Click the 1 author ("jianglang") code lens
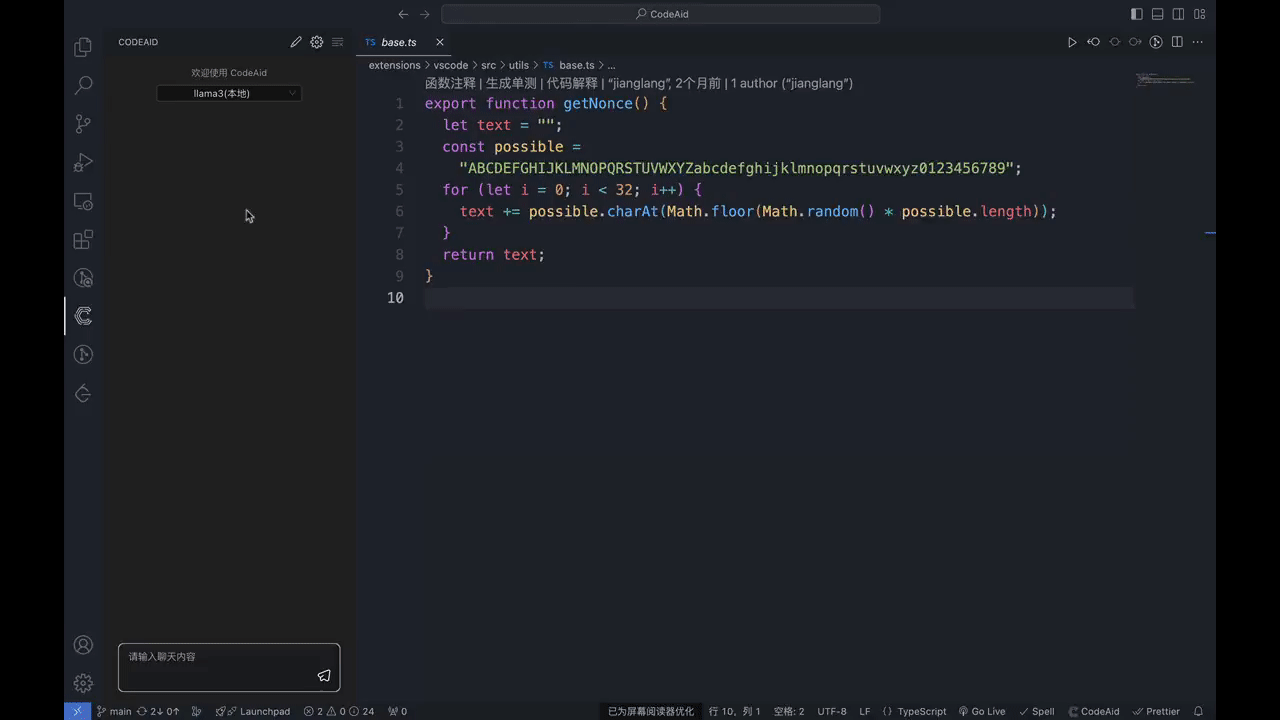 point(792,83)
